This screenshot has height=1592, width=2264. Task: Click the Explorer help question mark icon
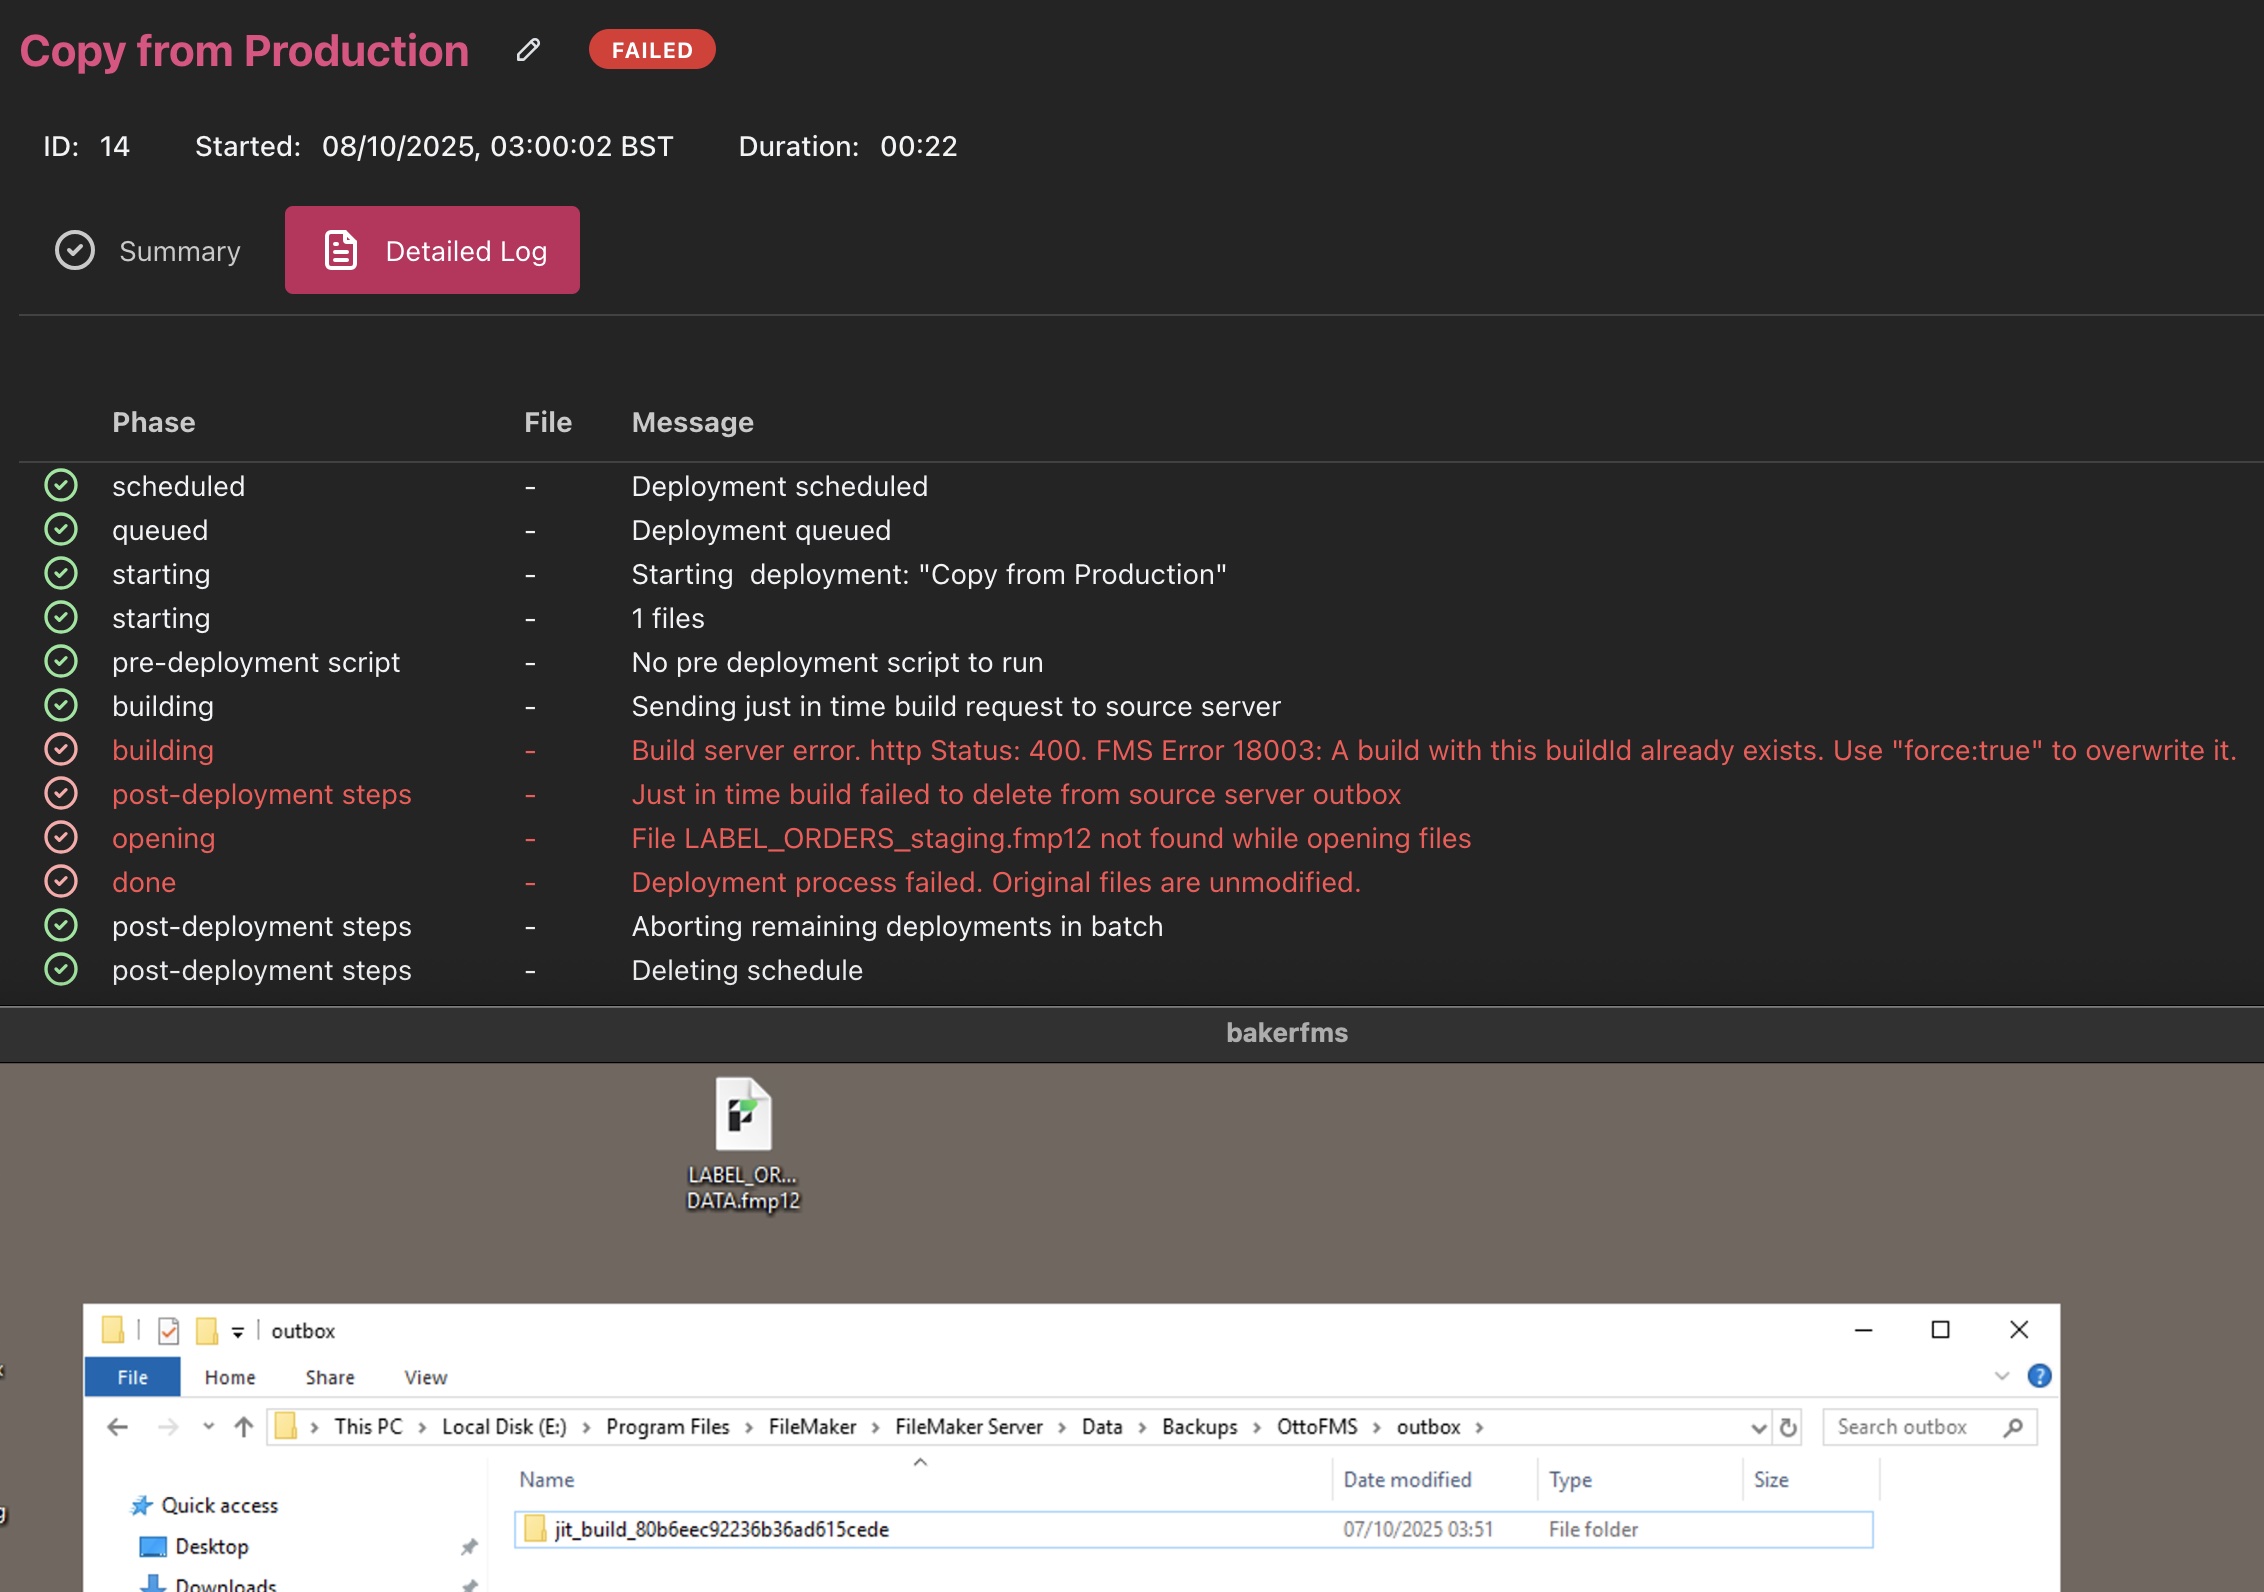(2039, 1376)
